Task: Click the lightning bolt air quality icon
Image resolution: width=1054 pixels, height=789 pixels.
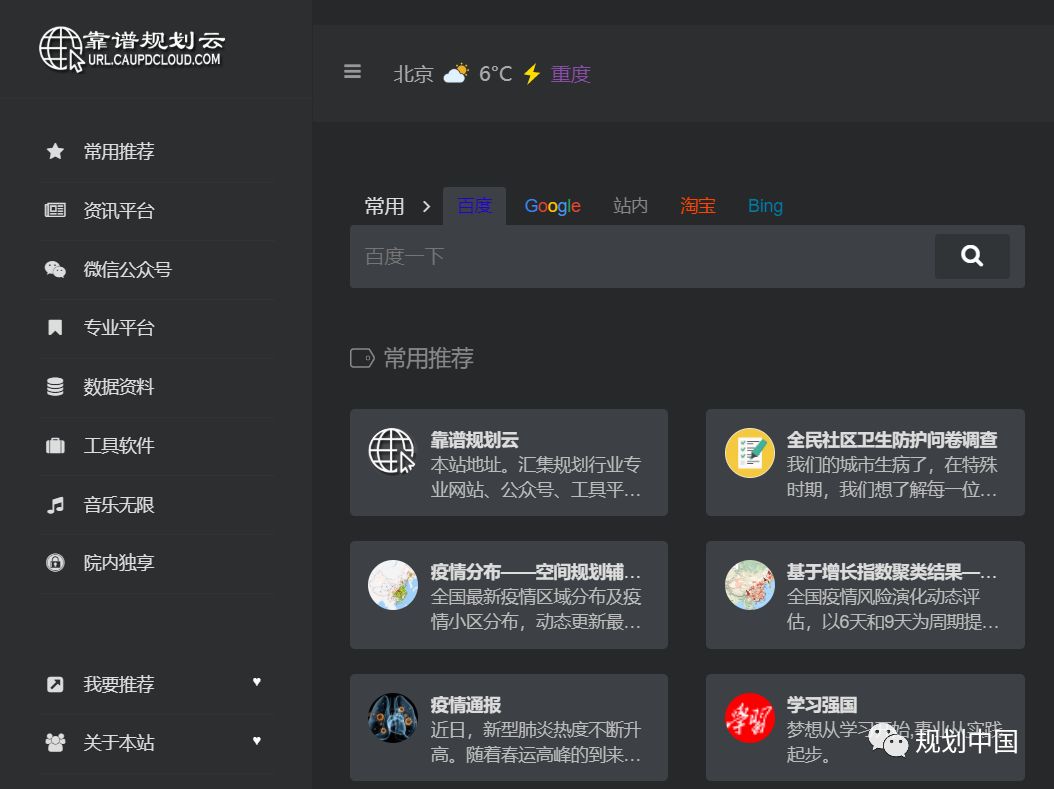Action: 532,73
